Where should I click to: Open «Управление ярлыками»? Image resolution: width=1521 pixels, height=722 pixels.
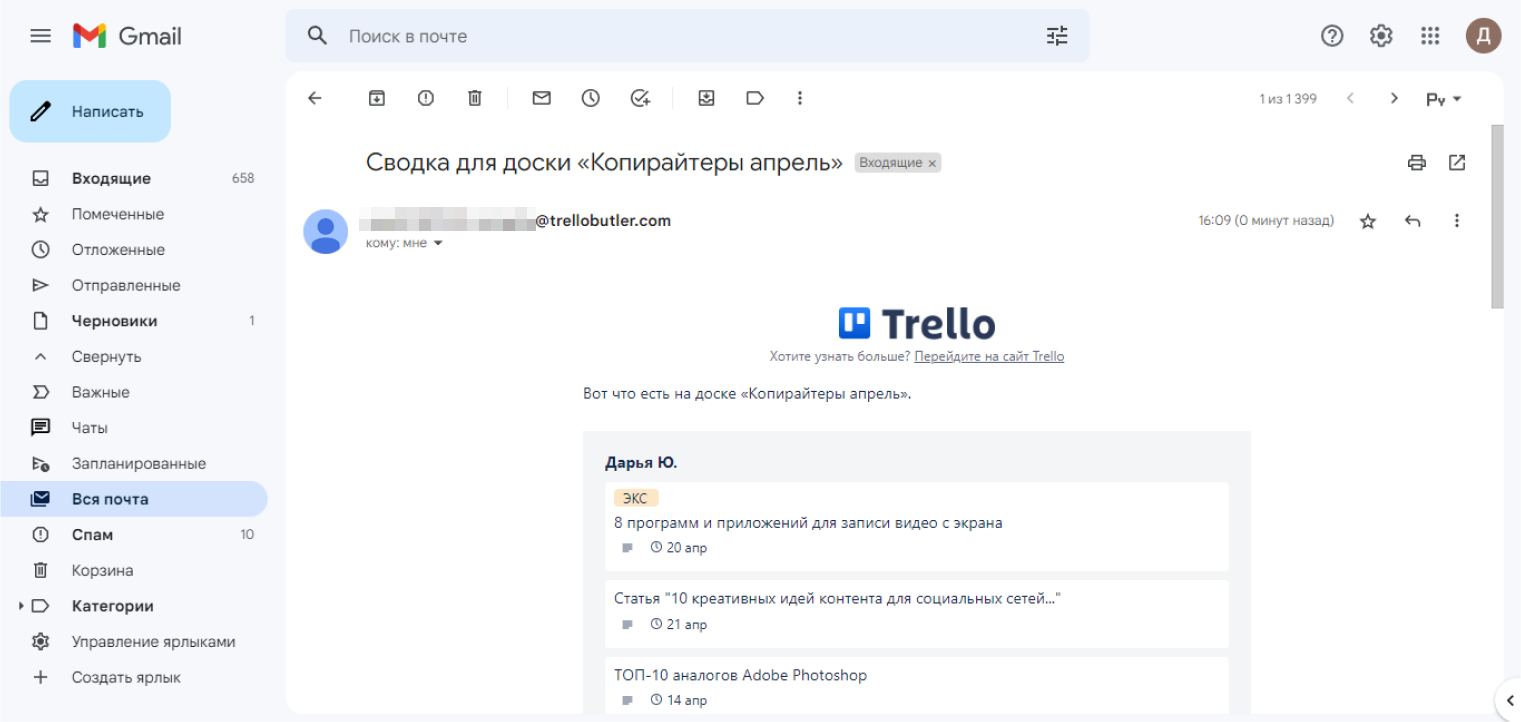coord(134,642)
